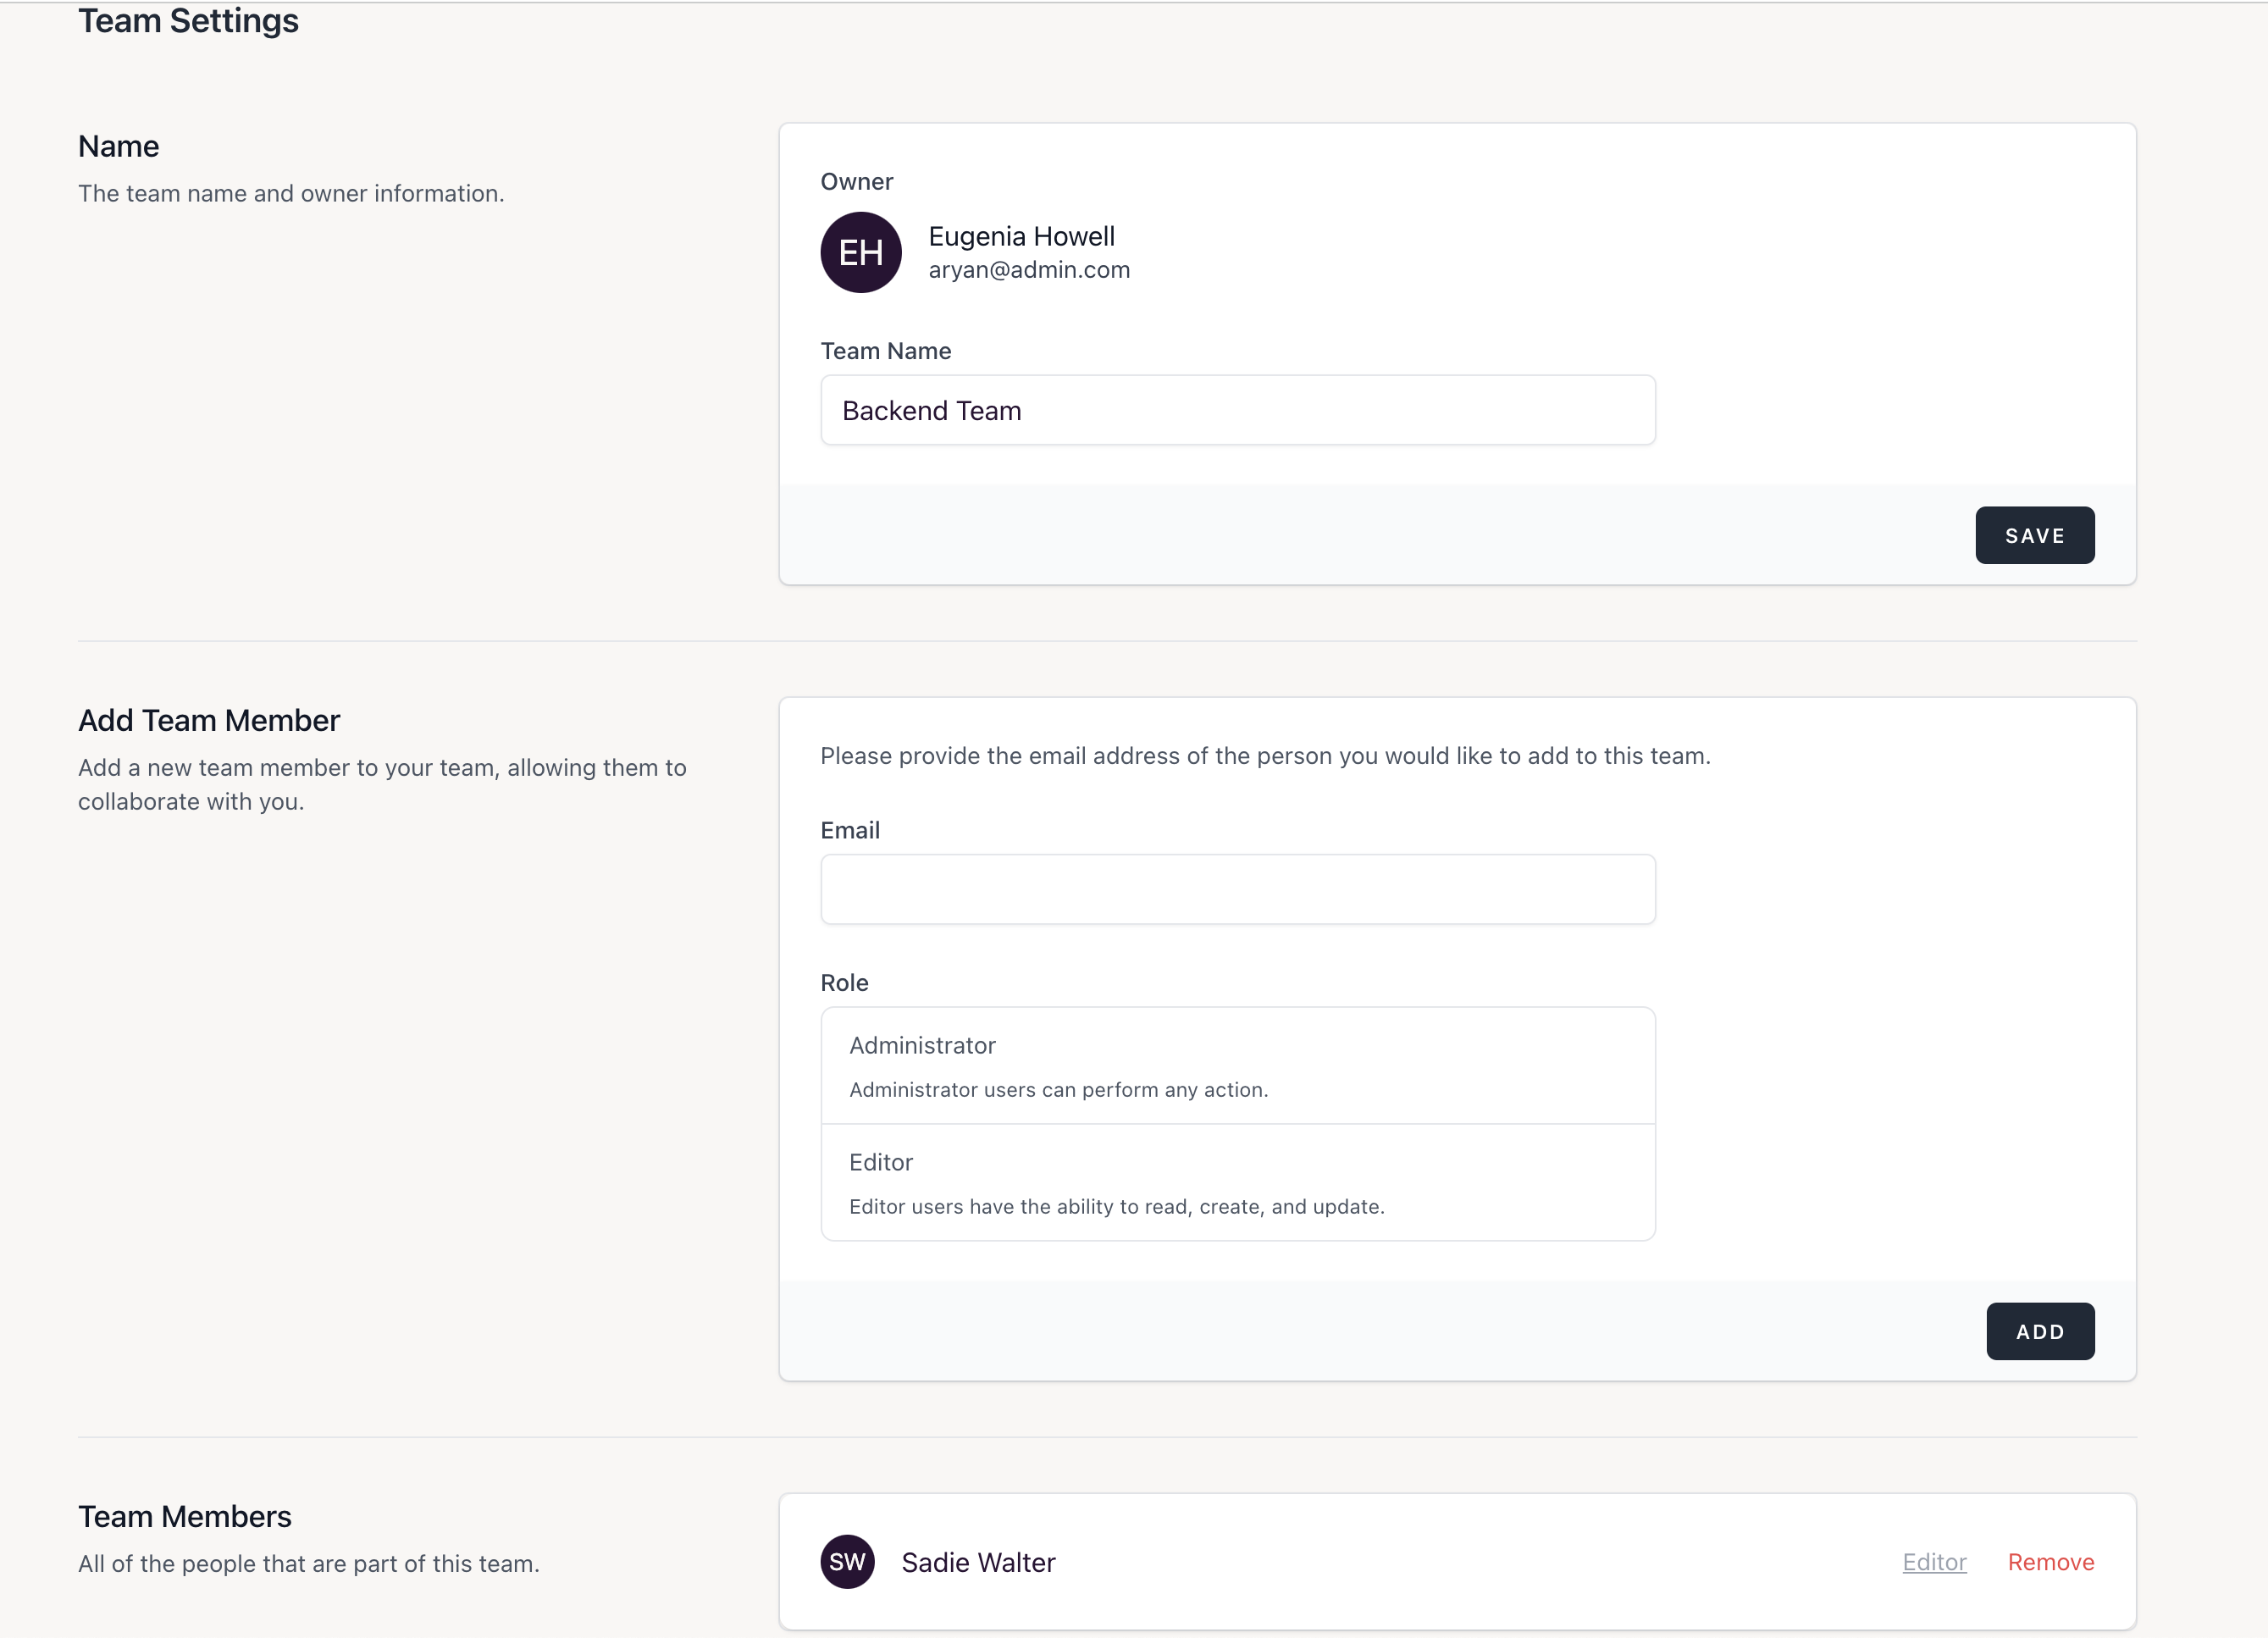Focus the Team Name input field
This screenshot has height=1638, width=2268.
1237,410
